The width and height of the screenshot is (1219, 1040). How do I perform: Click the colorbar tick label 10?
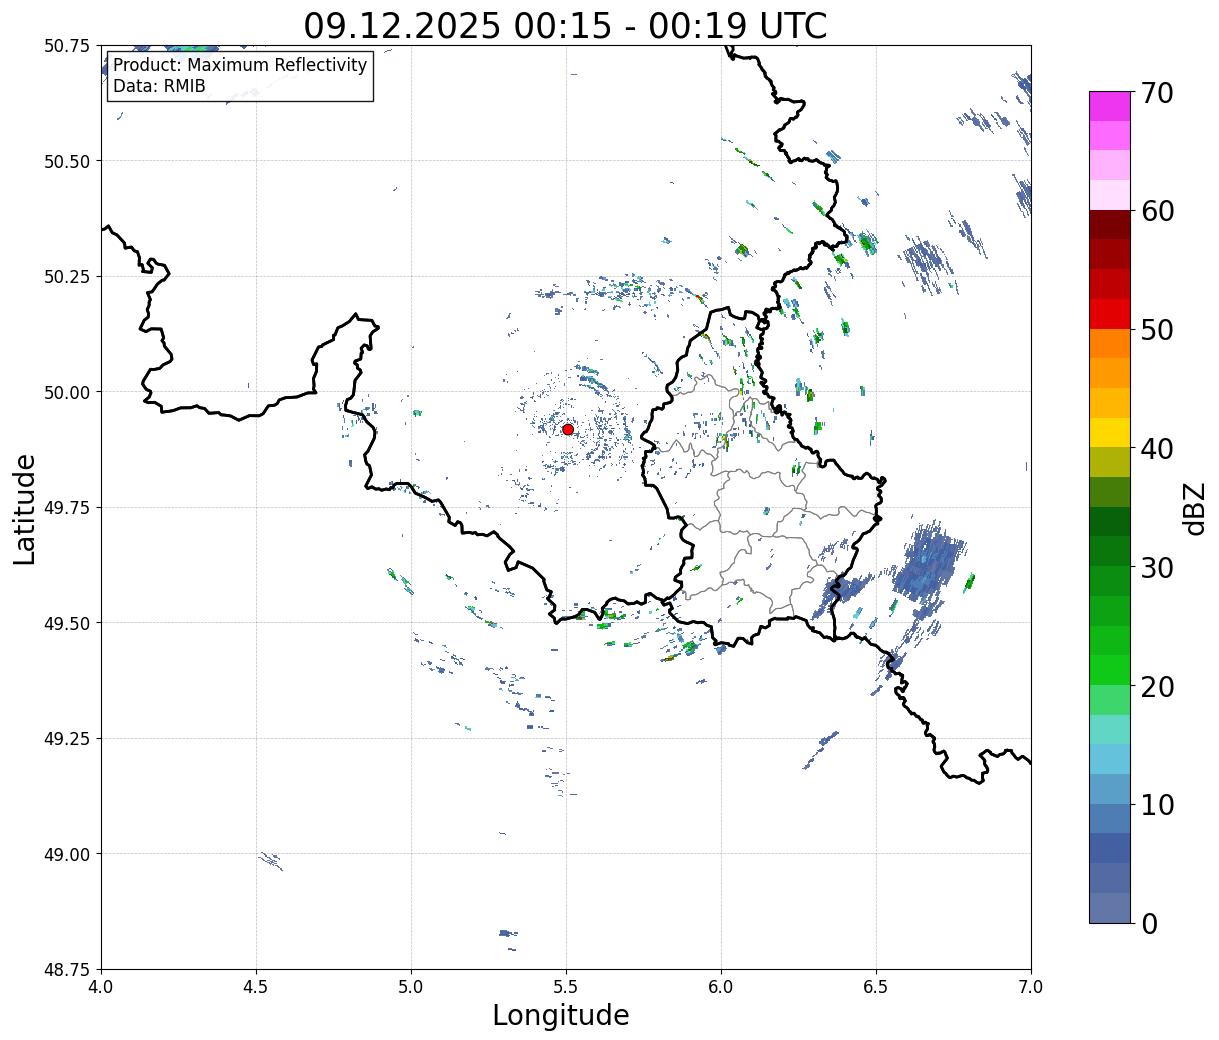tap(1157, 804)
